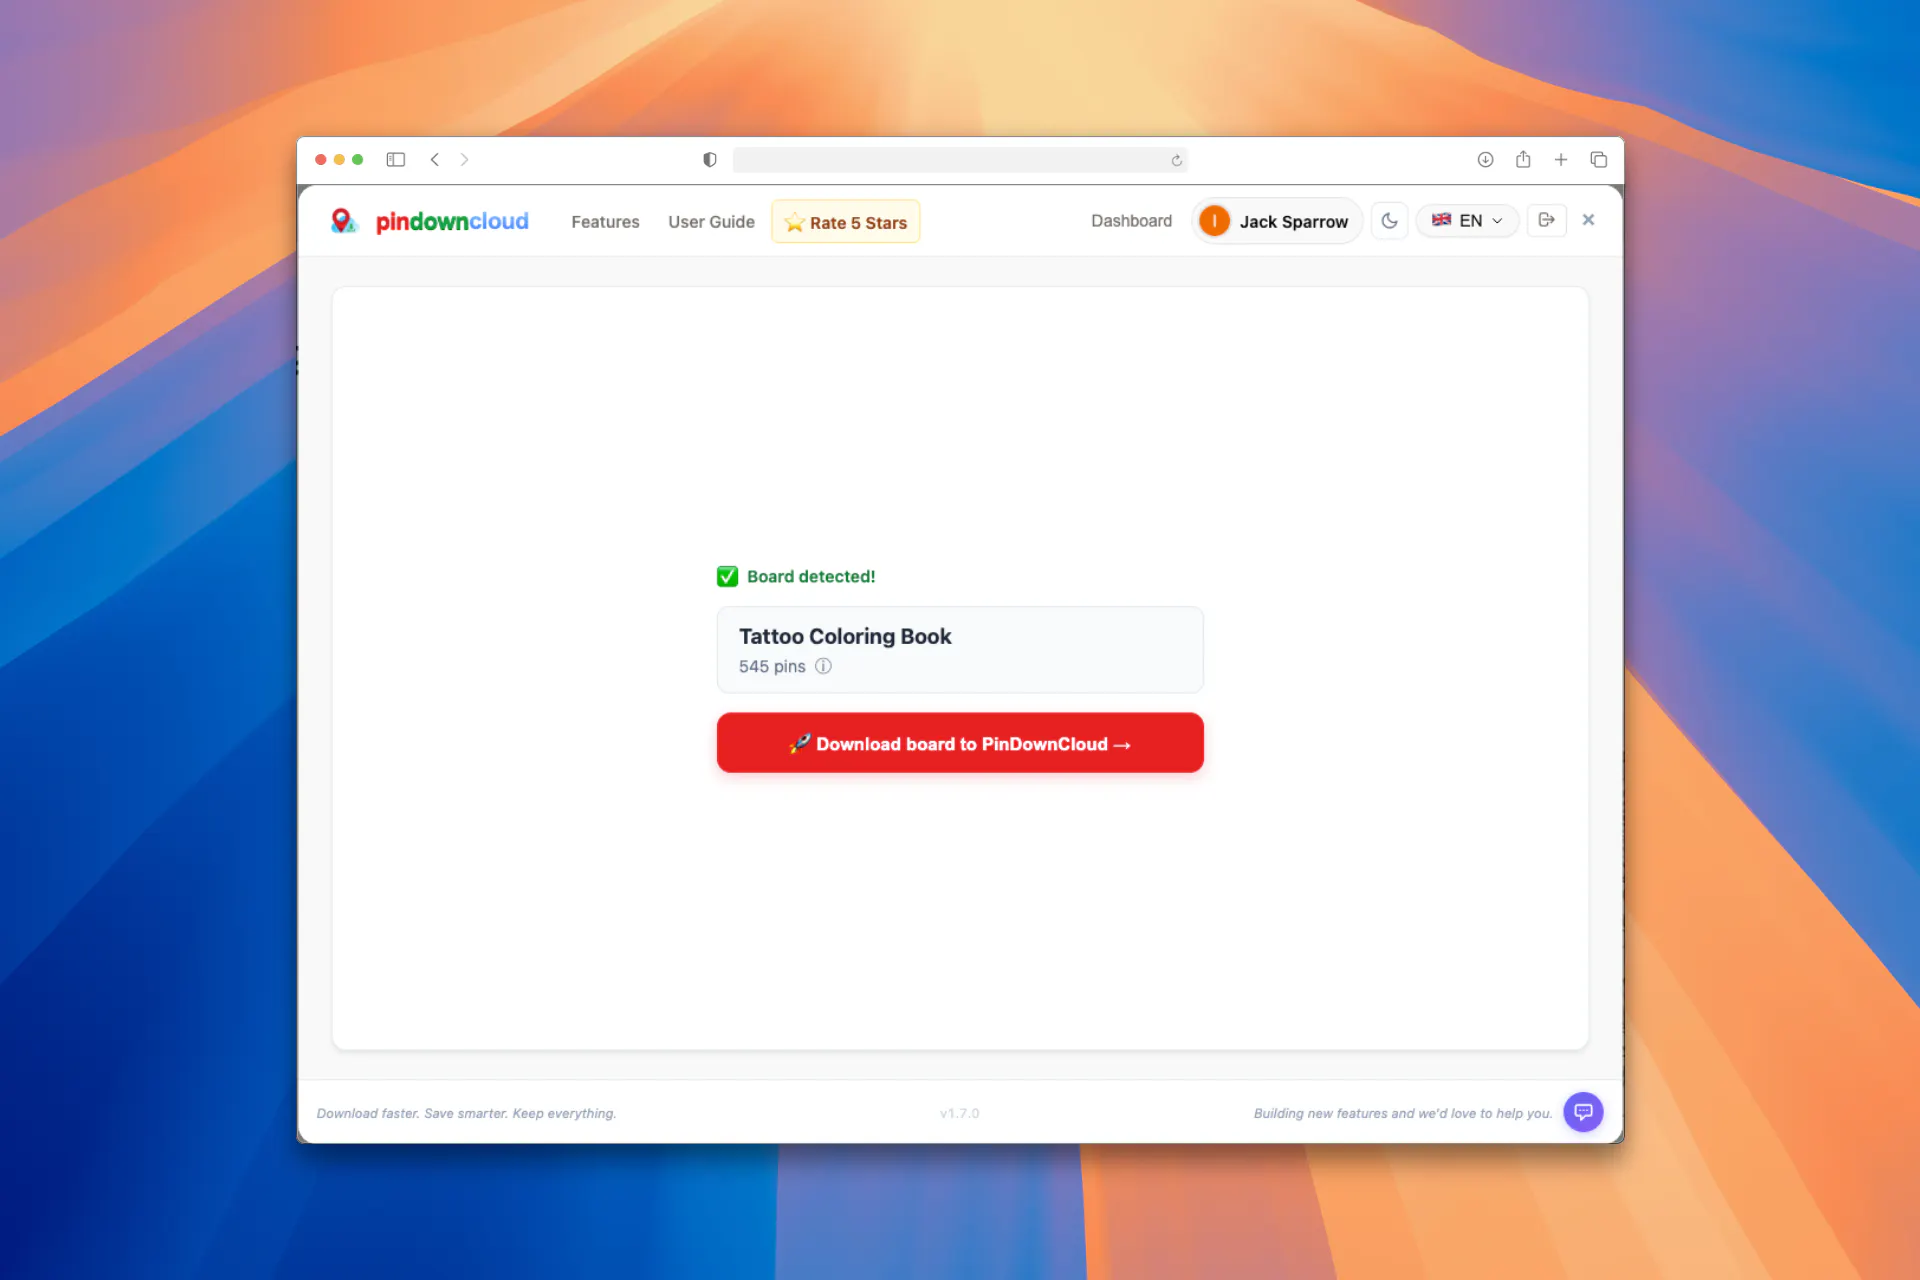
Task: Toggle dark mode moon icon
Action: click(1389, 221)
